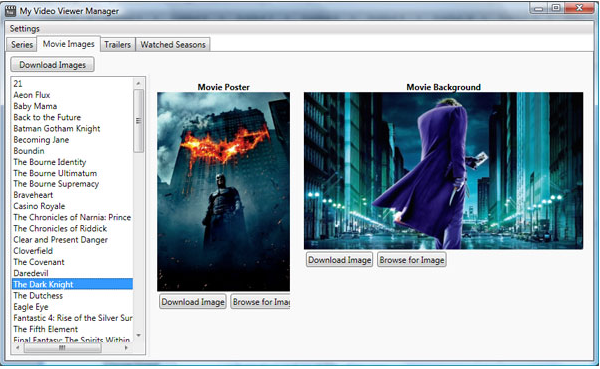Click the horizontal scroll right arrow

[x=127, y=348]
